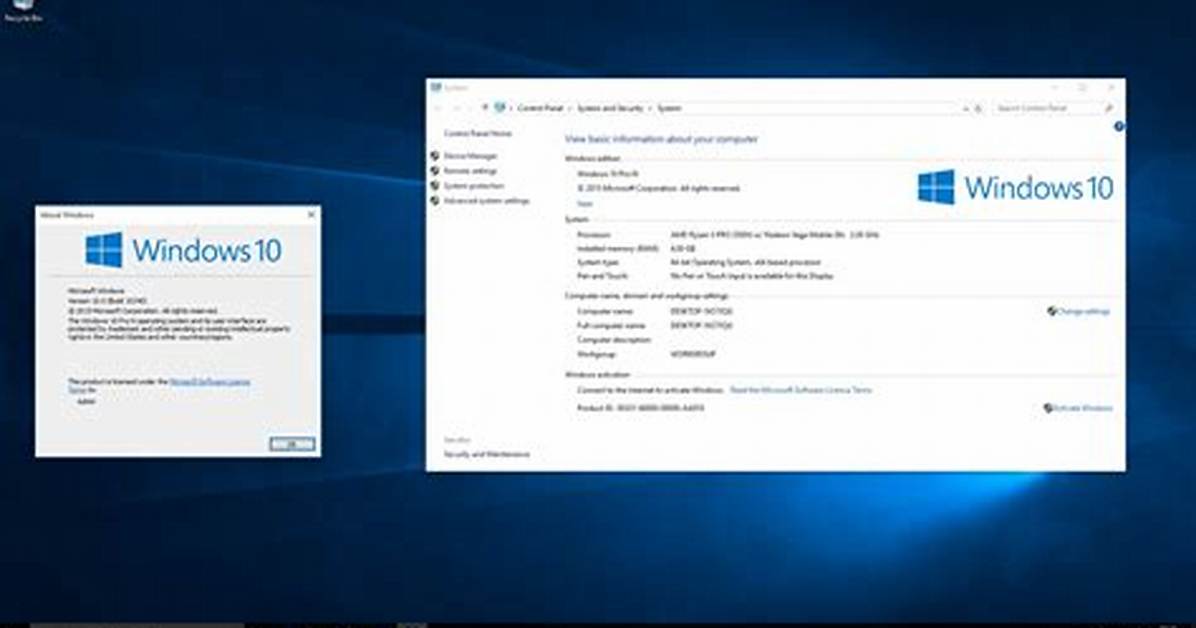The image size is (1196, 628).
Task: Open Advanced system settings link
Action: pyautogui.click(x=486, y=201)
